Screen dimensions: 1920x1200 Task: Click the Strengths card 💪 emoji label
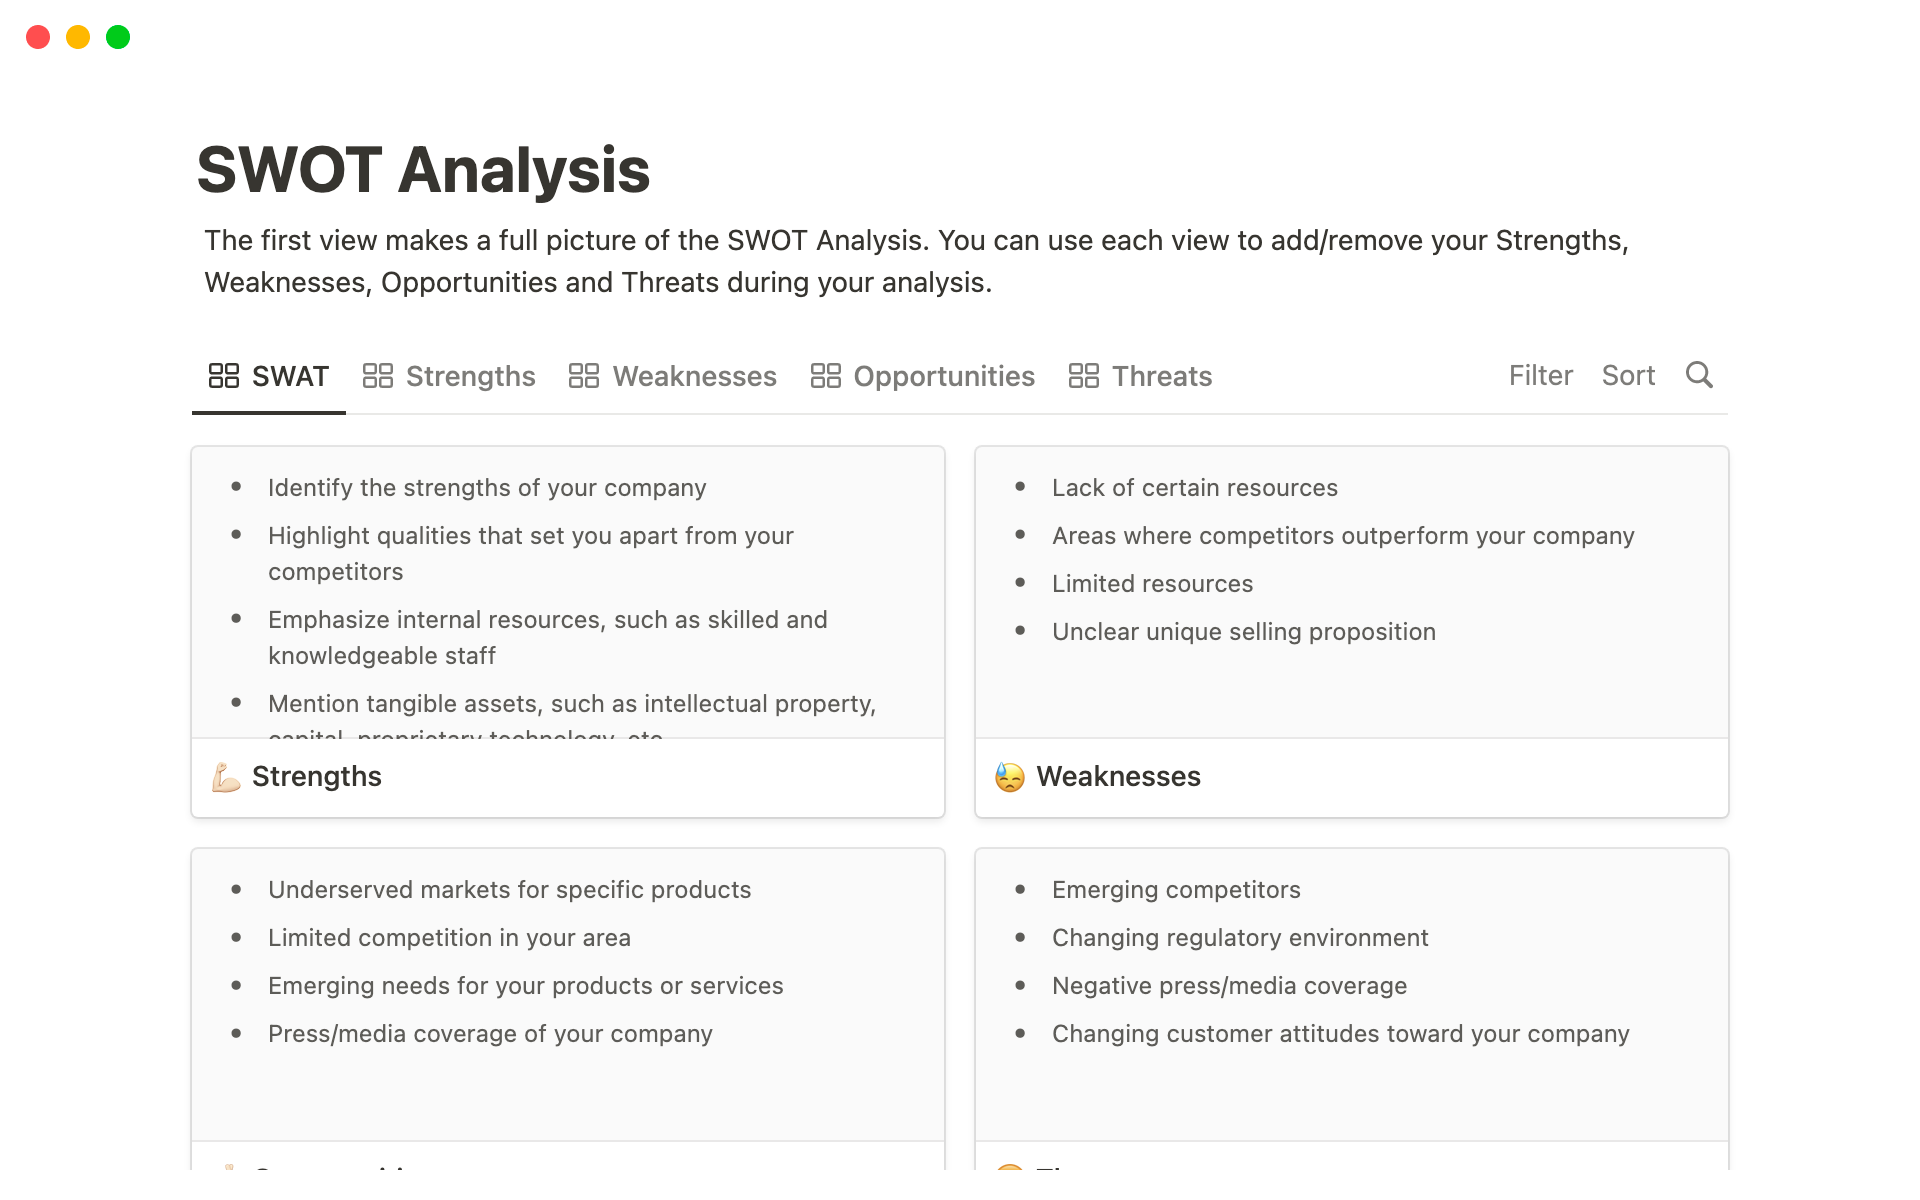(x=224, y=776)
